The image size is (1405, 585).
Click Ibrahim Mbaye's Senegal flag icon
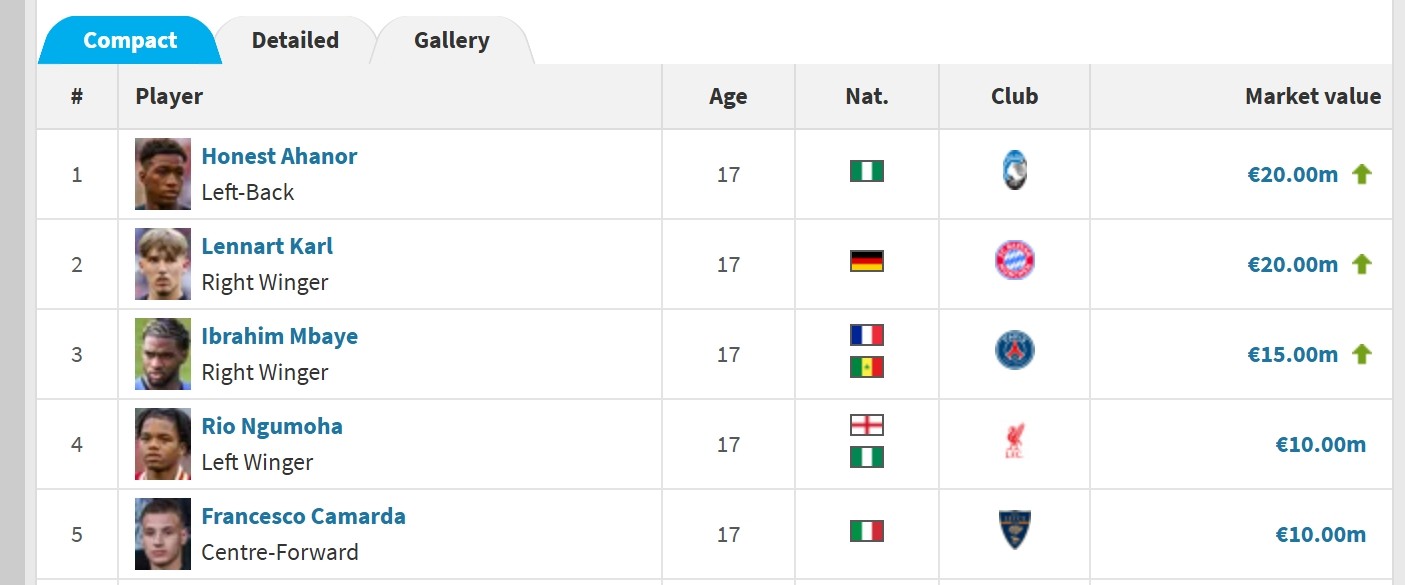(x=866, y=367)
